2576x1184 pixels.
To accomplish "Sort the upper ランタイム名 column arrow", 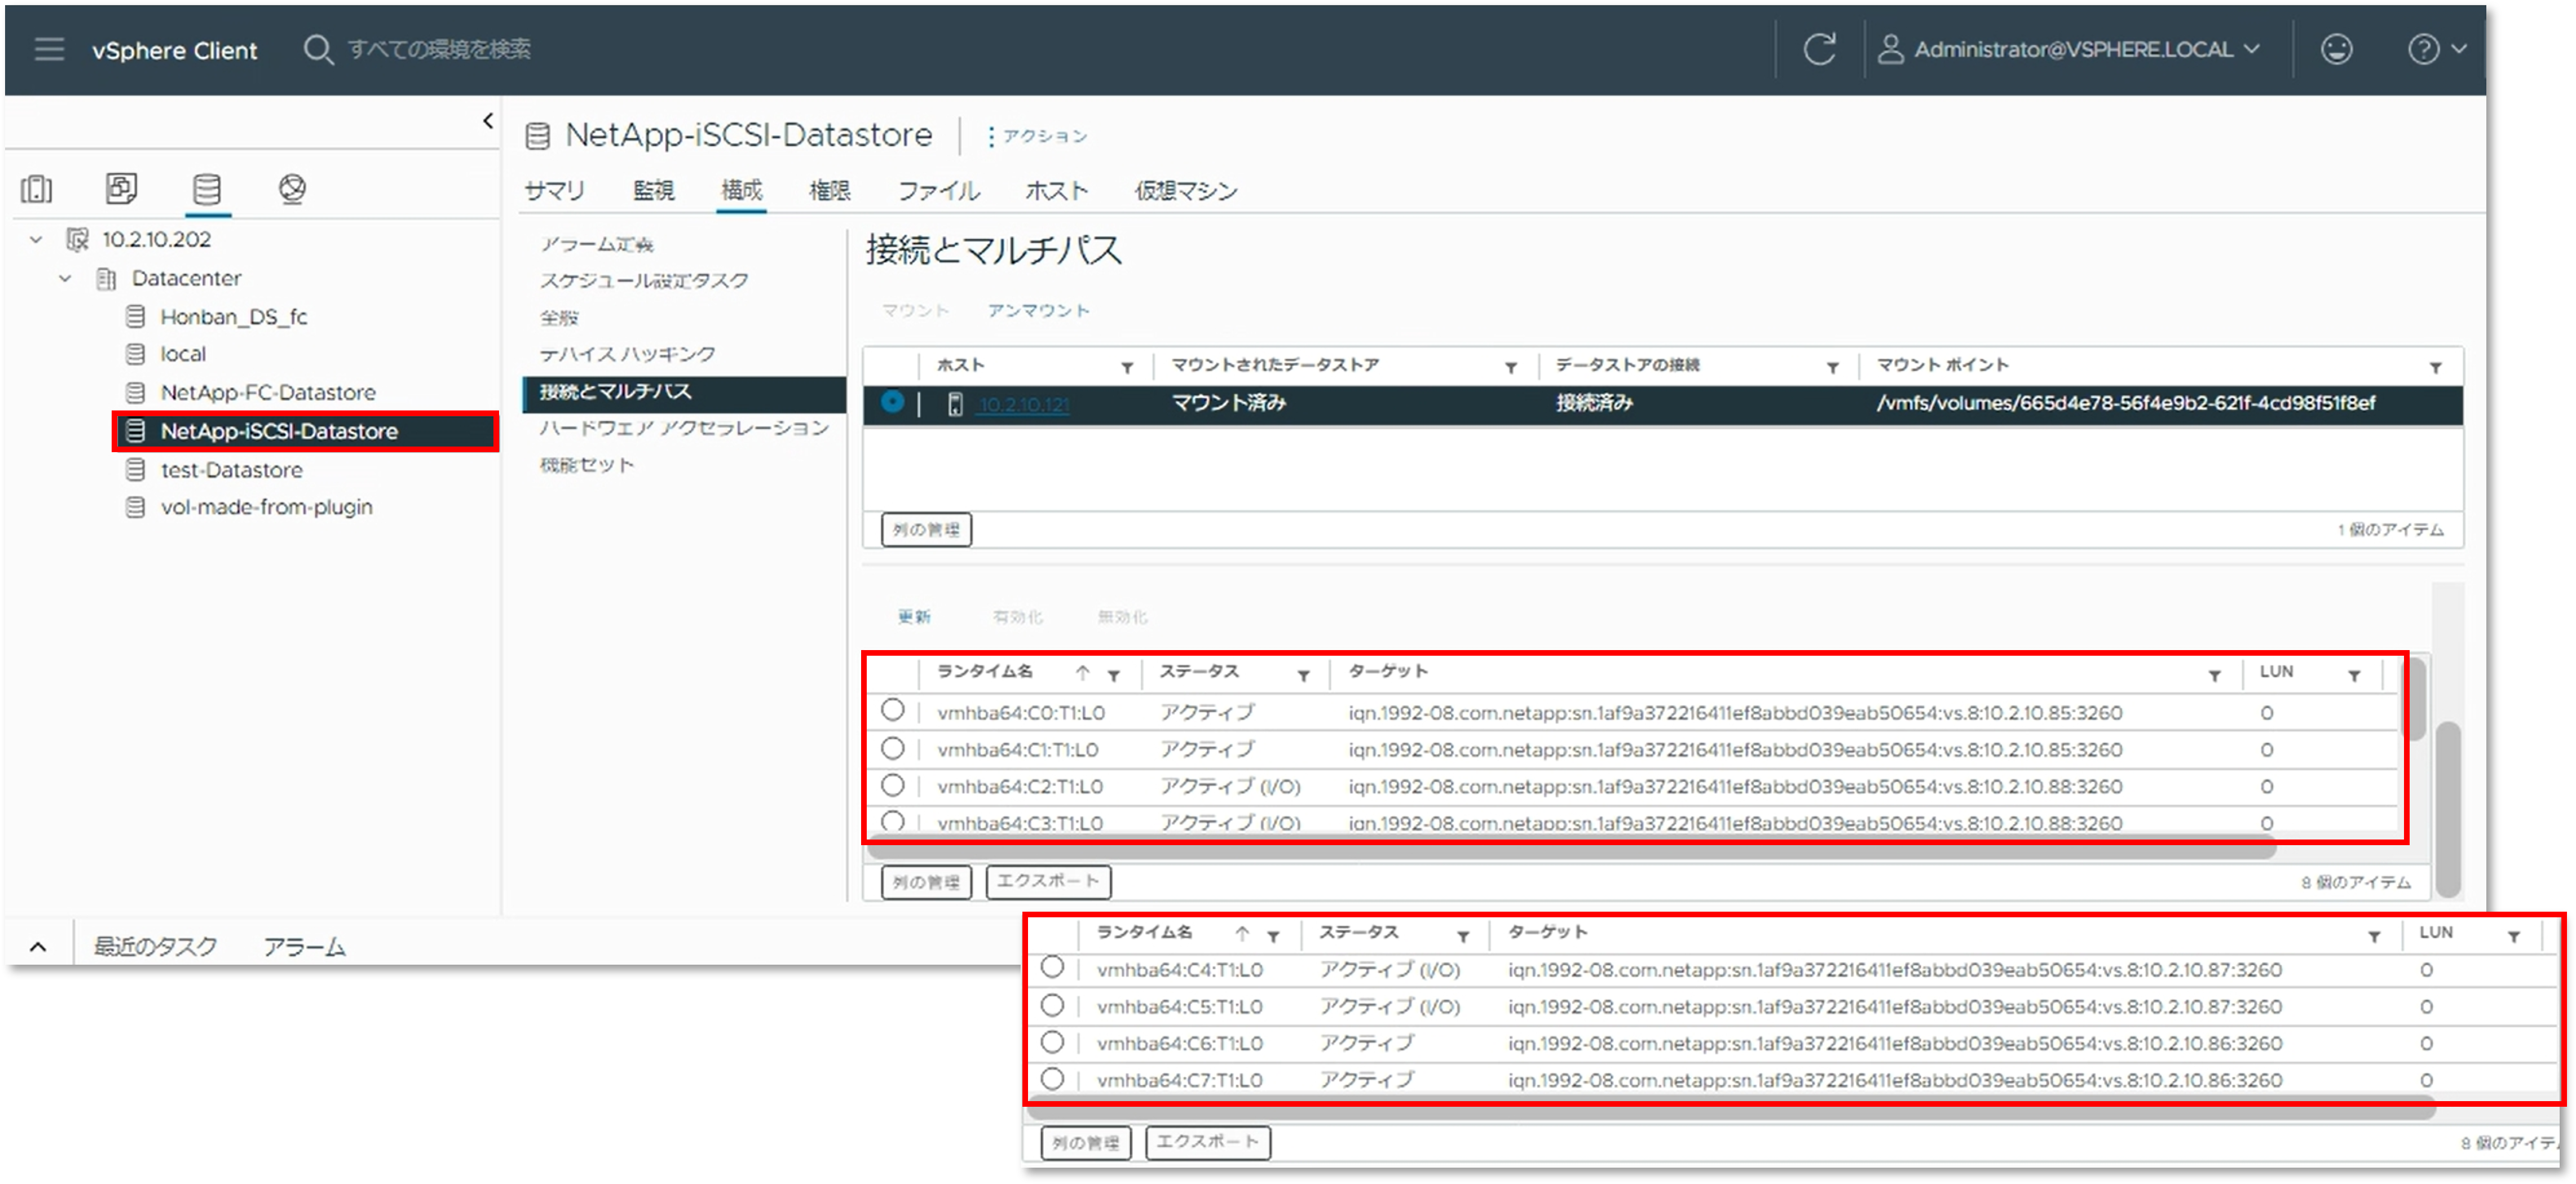I will (1082, 672).
